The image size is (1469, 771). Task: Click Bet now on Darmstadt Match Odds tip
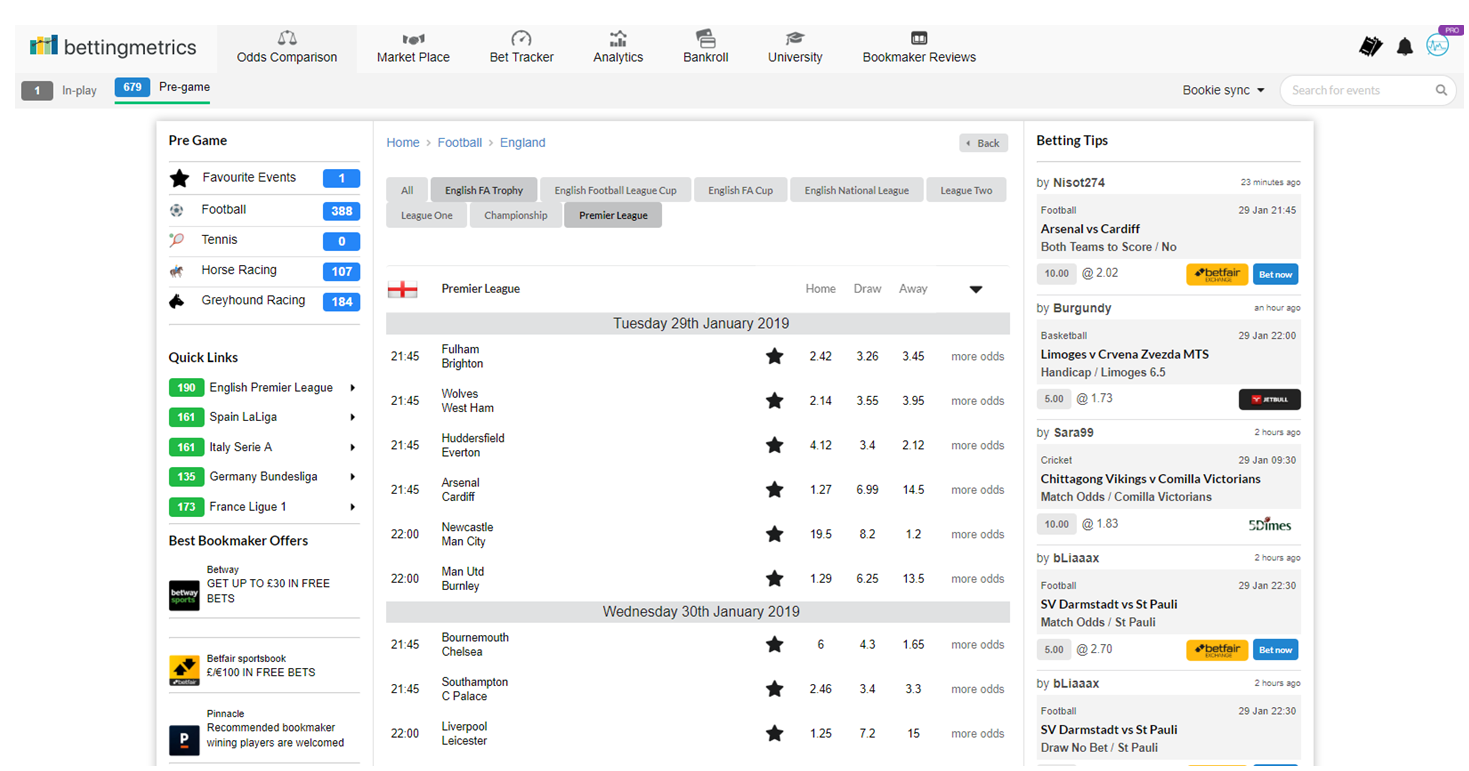tap(1275, 650)
